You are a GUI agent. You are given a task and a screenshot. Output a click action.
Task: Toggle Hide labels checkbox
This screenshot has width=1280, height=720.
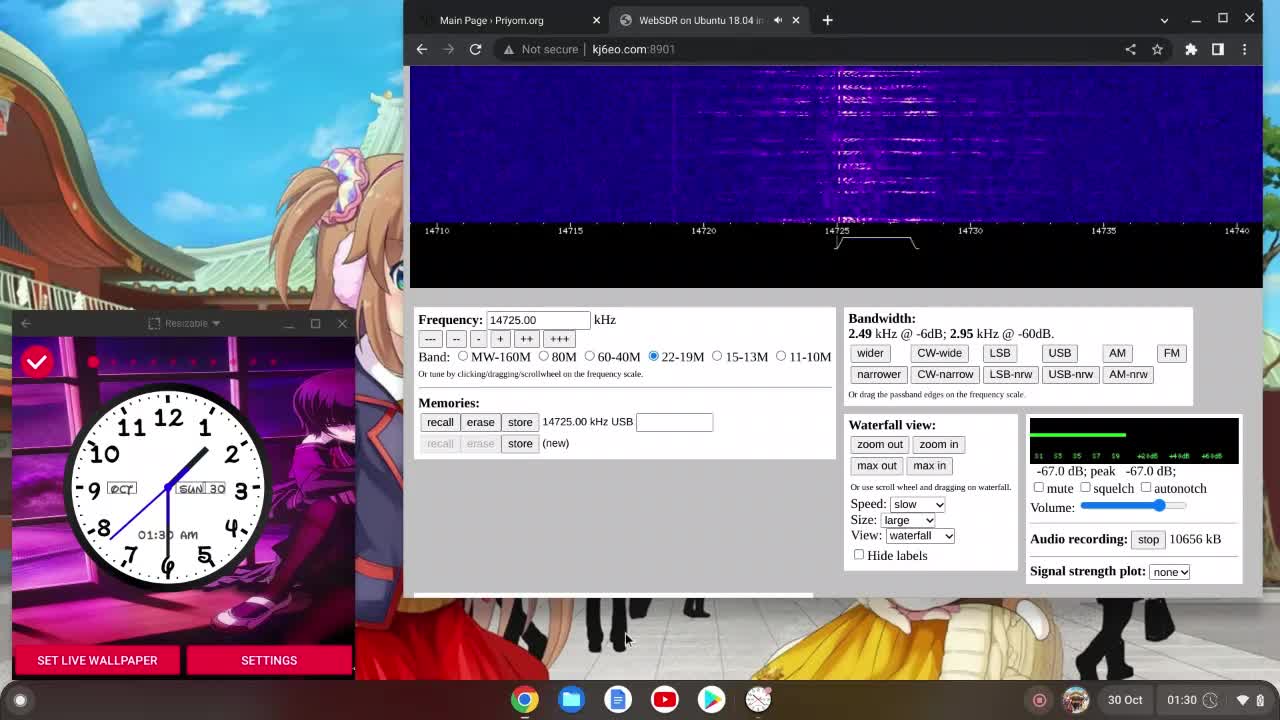(859, 555)
